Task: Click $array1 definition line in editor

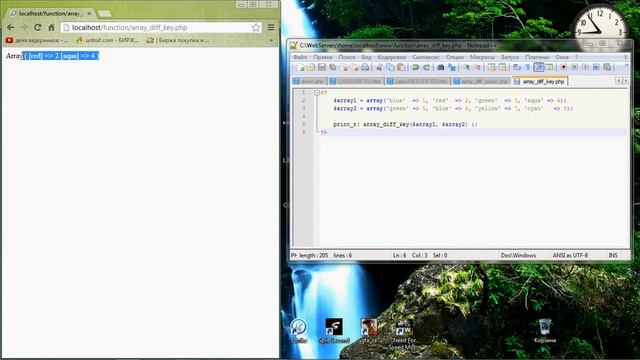Action: click(450, 100)
